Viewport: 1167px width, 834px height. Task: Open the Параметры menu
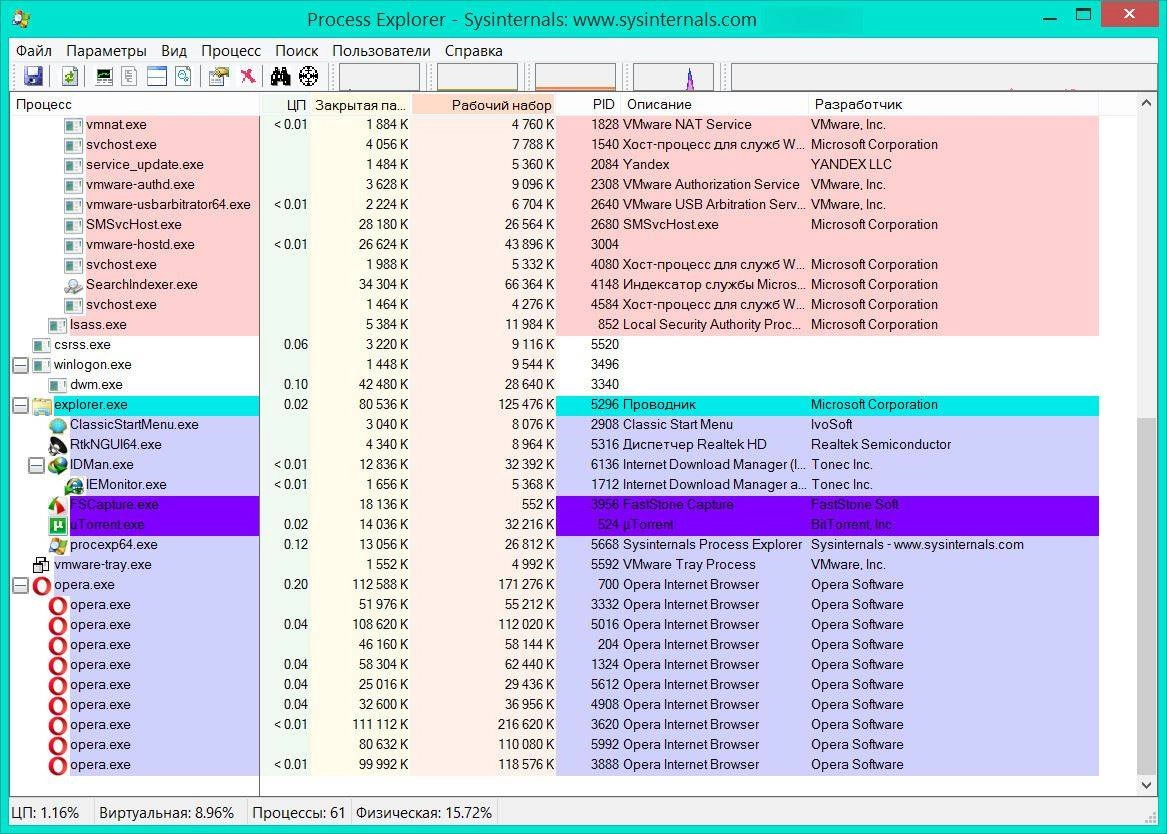(x=106, y=51)
